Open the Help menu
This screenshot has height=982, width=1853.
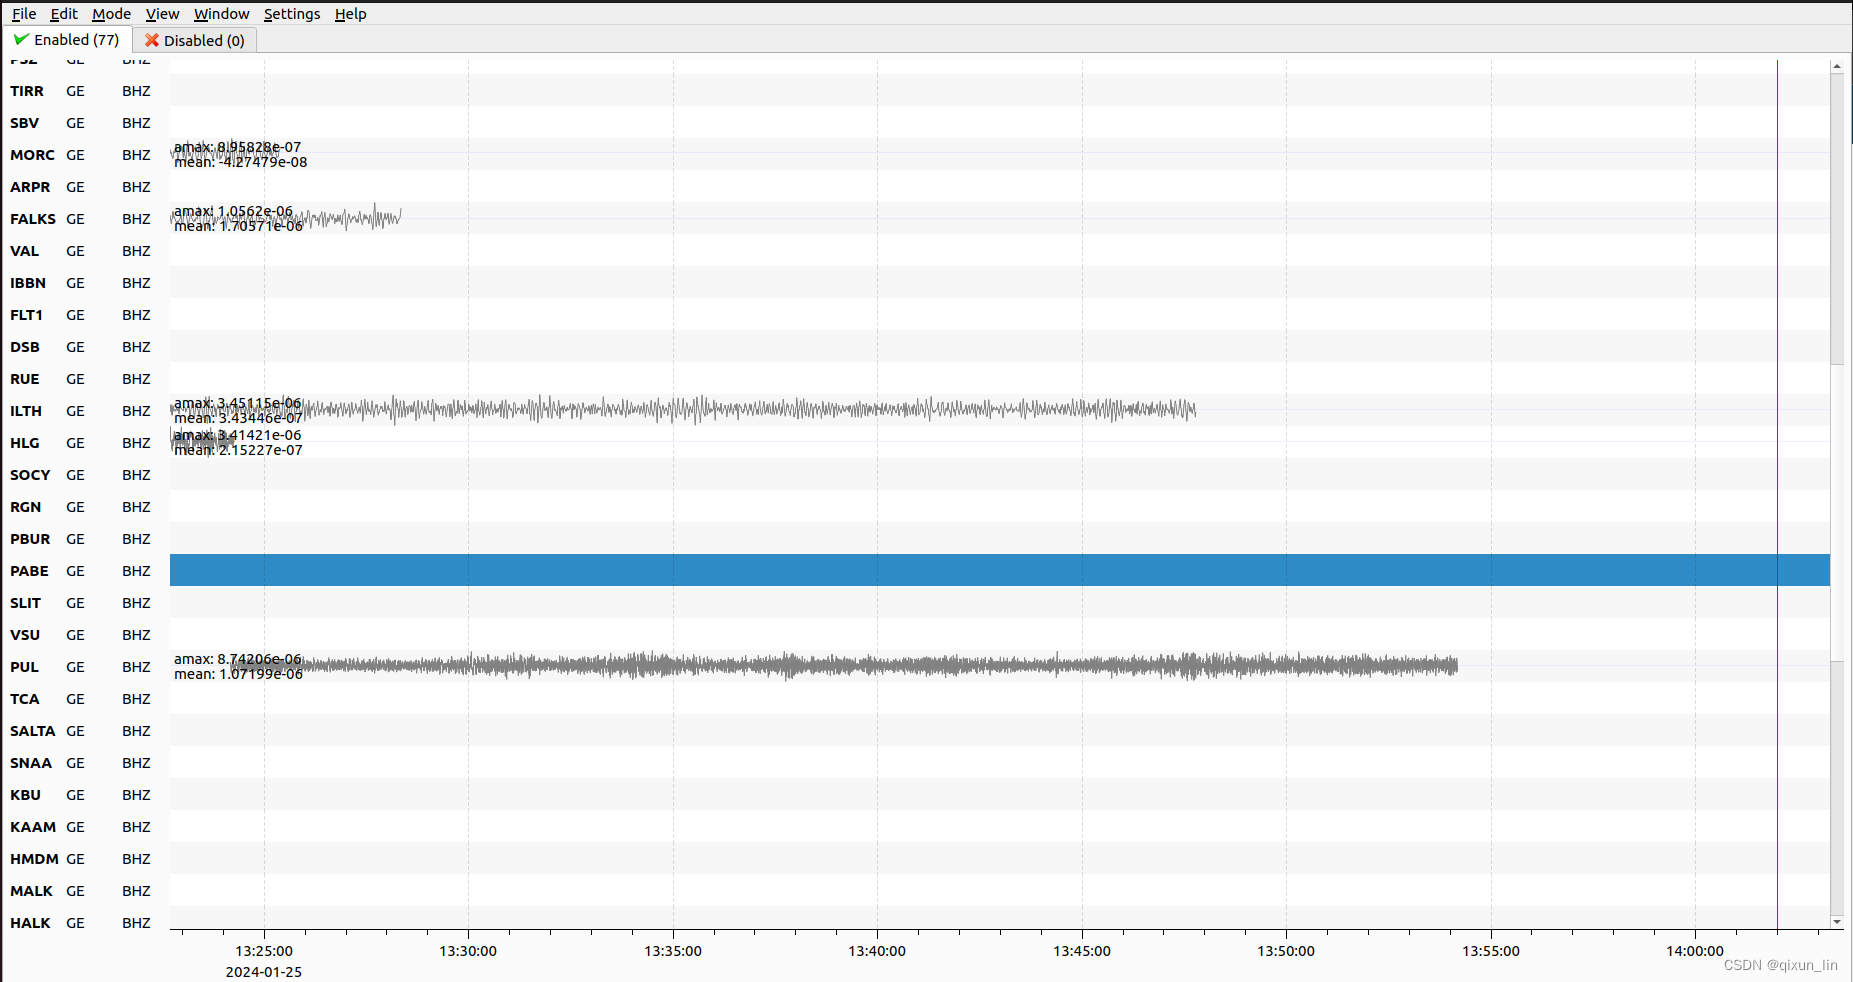pos(350,13)
